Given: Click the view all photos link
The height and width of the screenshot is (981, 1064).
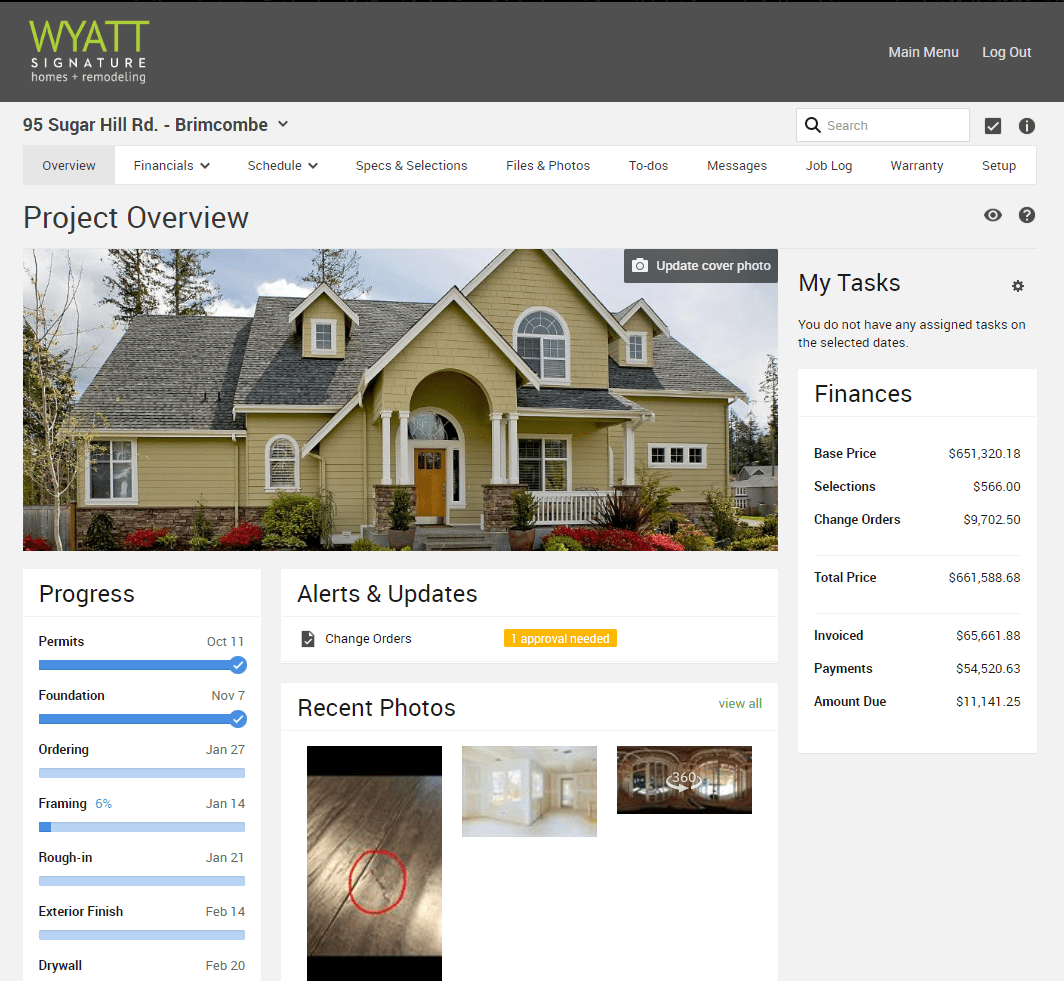Looking at the screenshot, I should tap(740, 703).
